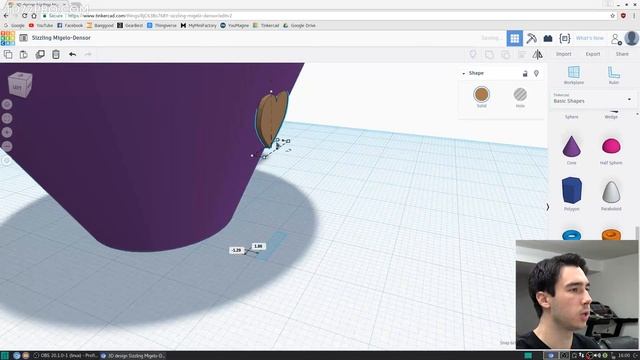The width and height of the screenshot is (640, 360).
Task: Open the Codeblocks braces icon
Action: tap(564, 38)
